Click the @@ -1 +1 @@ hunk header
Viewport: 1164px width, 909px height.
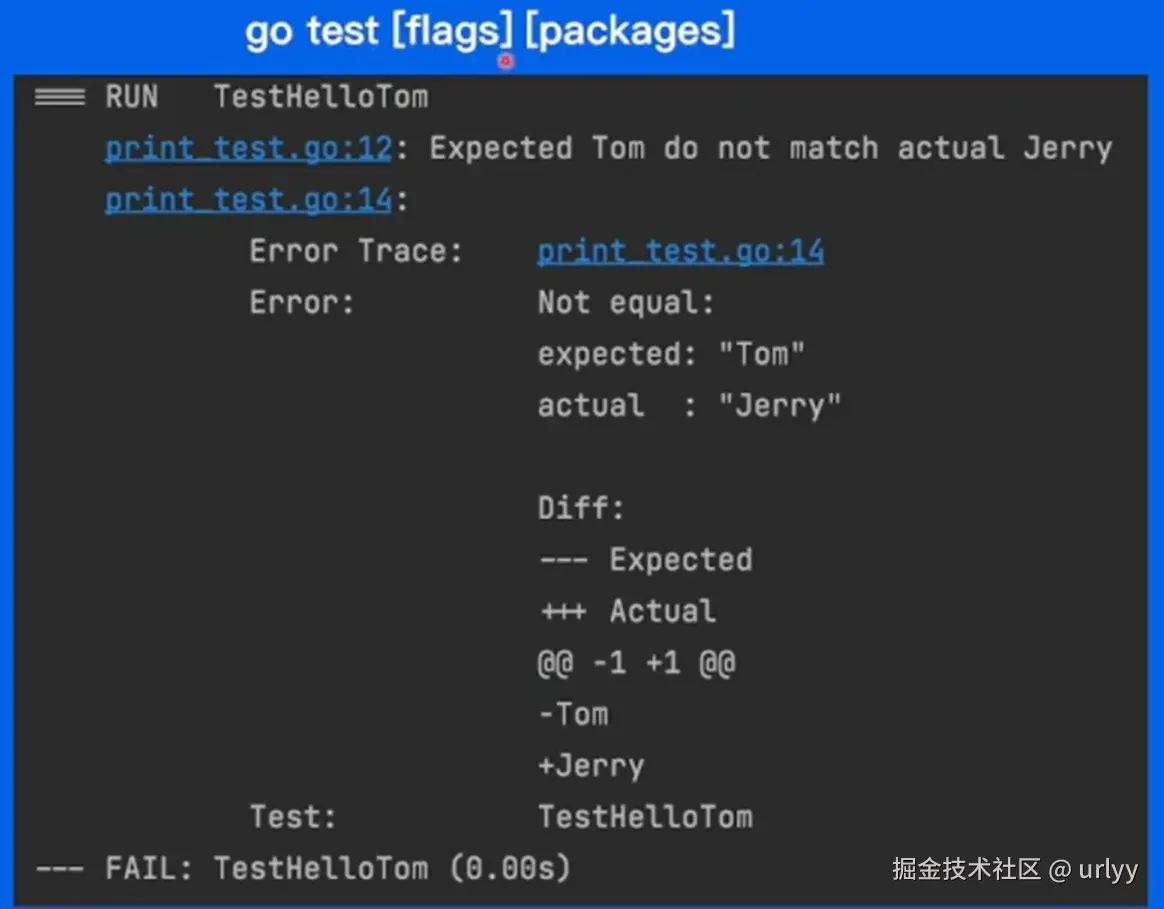637,662
